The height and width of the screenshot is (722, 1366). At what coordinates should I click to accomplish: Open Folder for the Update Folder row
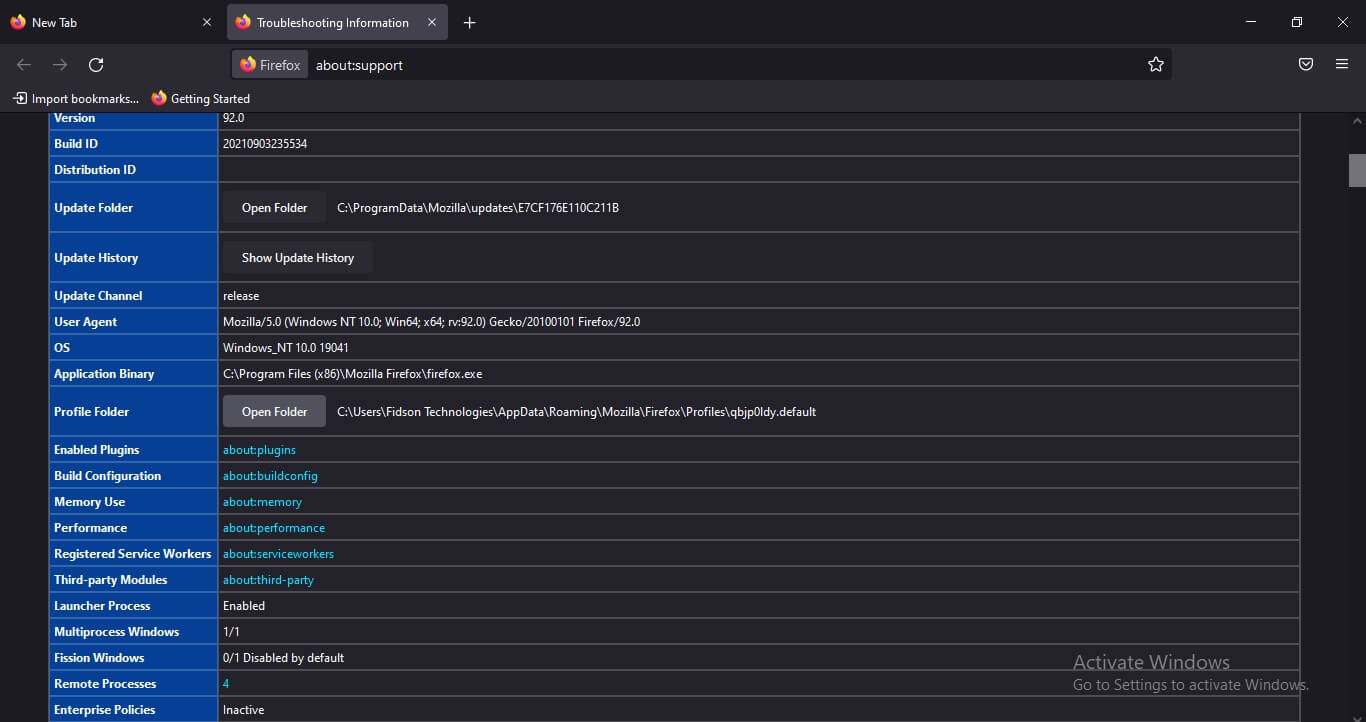(274, 208)
